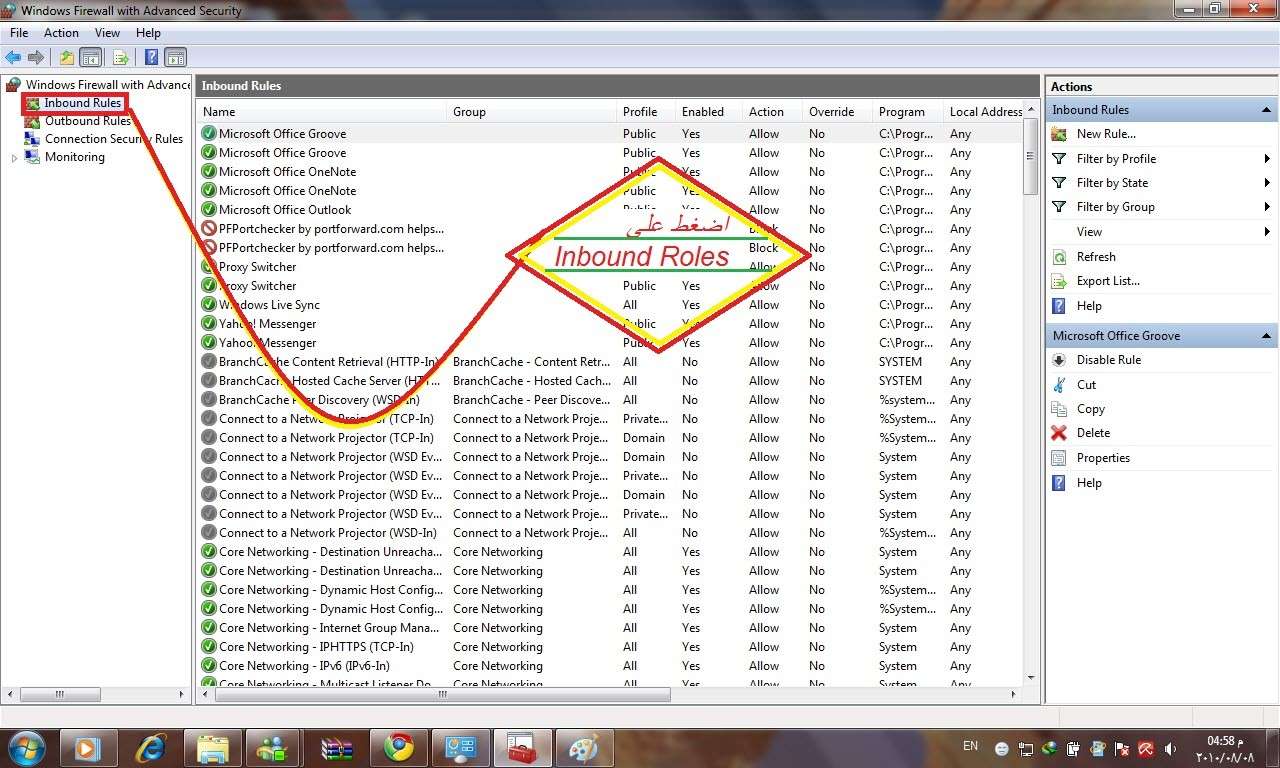Image resolution: width=1280 pixels, height=768 pixels.
Task: Open Google Chrome from the taskbar
Action: [399, 747]
